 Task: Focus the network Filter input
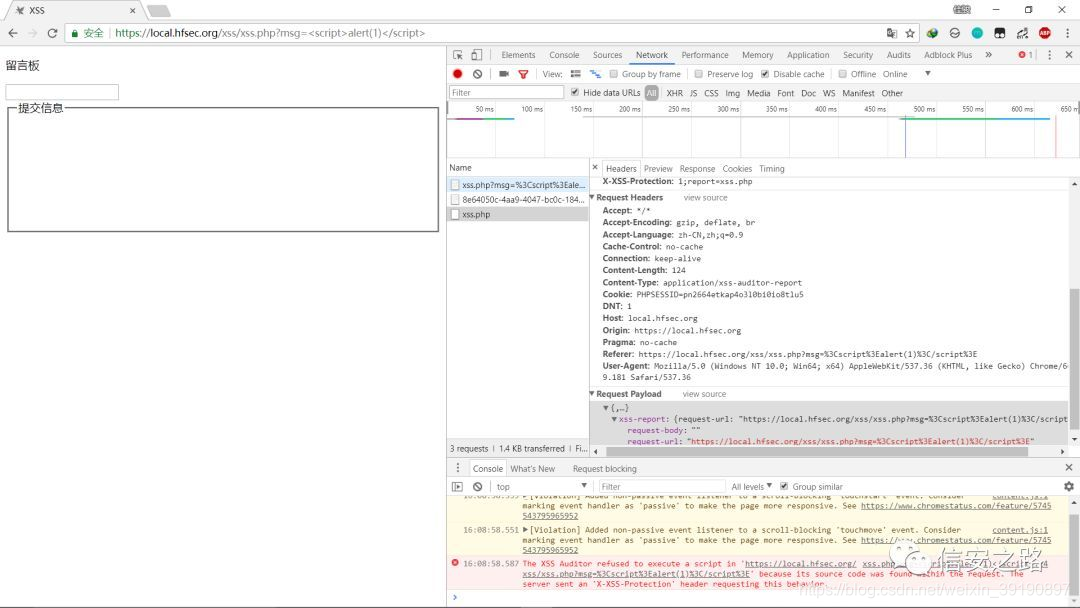click(x=506, y=92)
